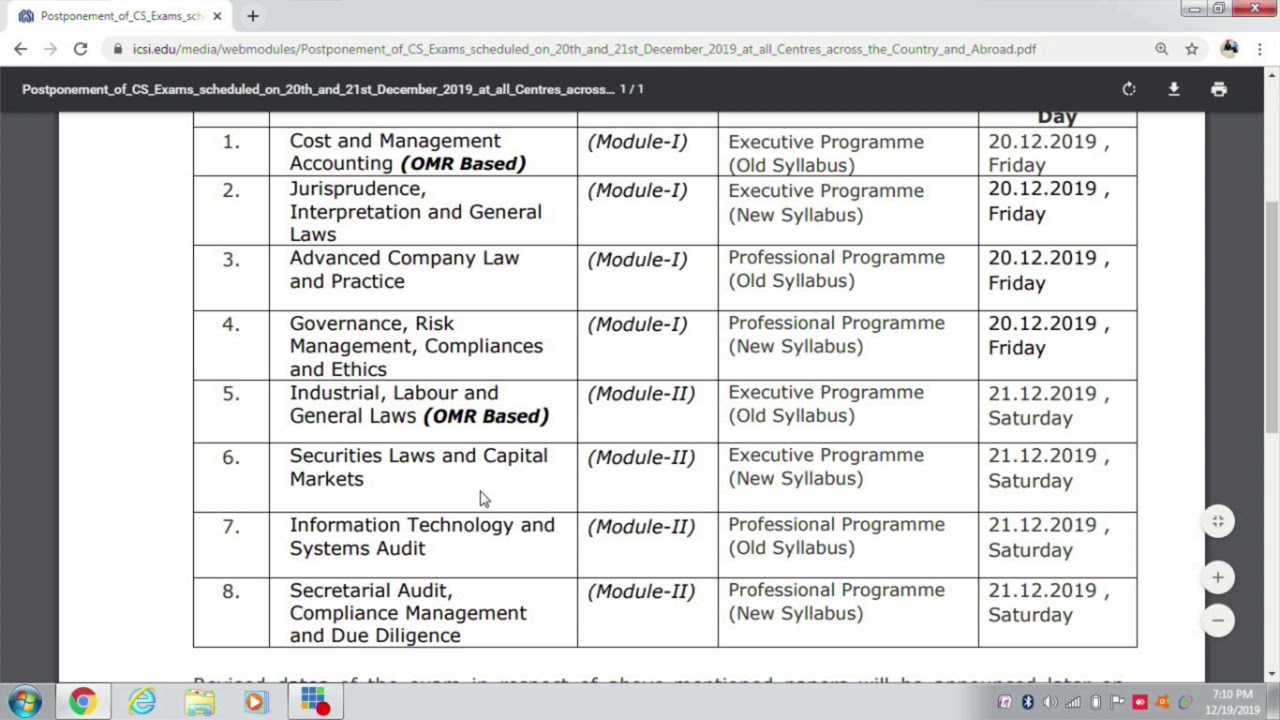Click the page vertical scrollbar thumb

1272,316
